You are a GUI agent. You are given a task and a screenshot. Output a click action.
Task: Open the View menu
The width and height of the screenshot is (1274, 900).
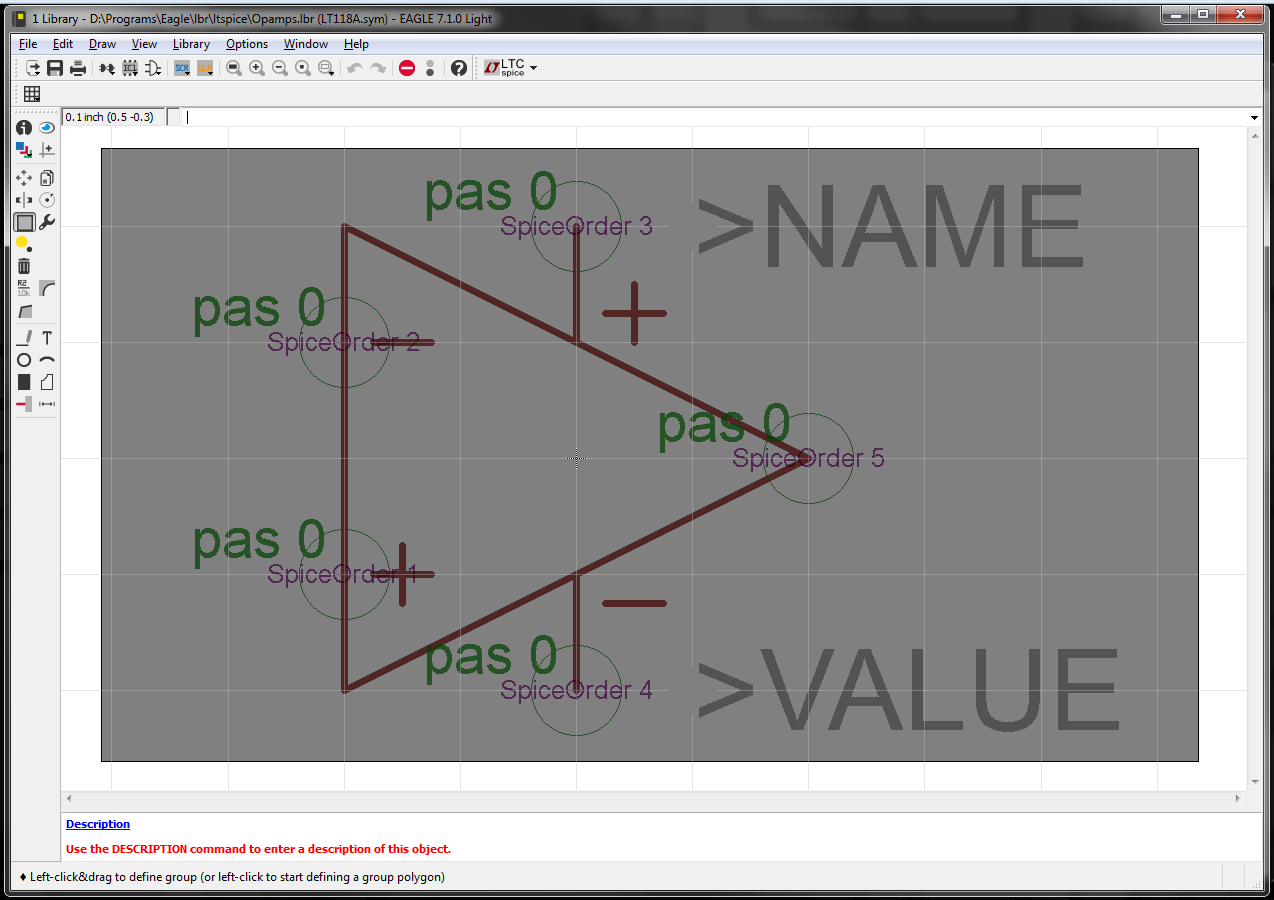tap(144, 44)
